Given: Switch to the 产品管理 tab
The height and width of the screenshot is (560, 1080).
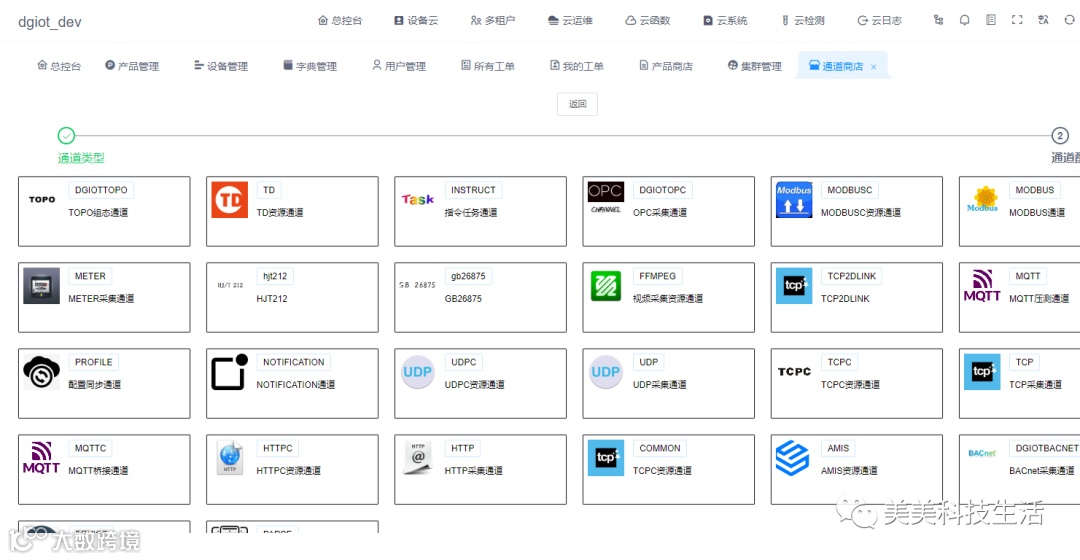Looking at the screenshot, I should click(x=132, y=66).
